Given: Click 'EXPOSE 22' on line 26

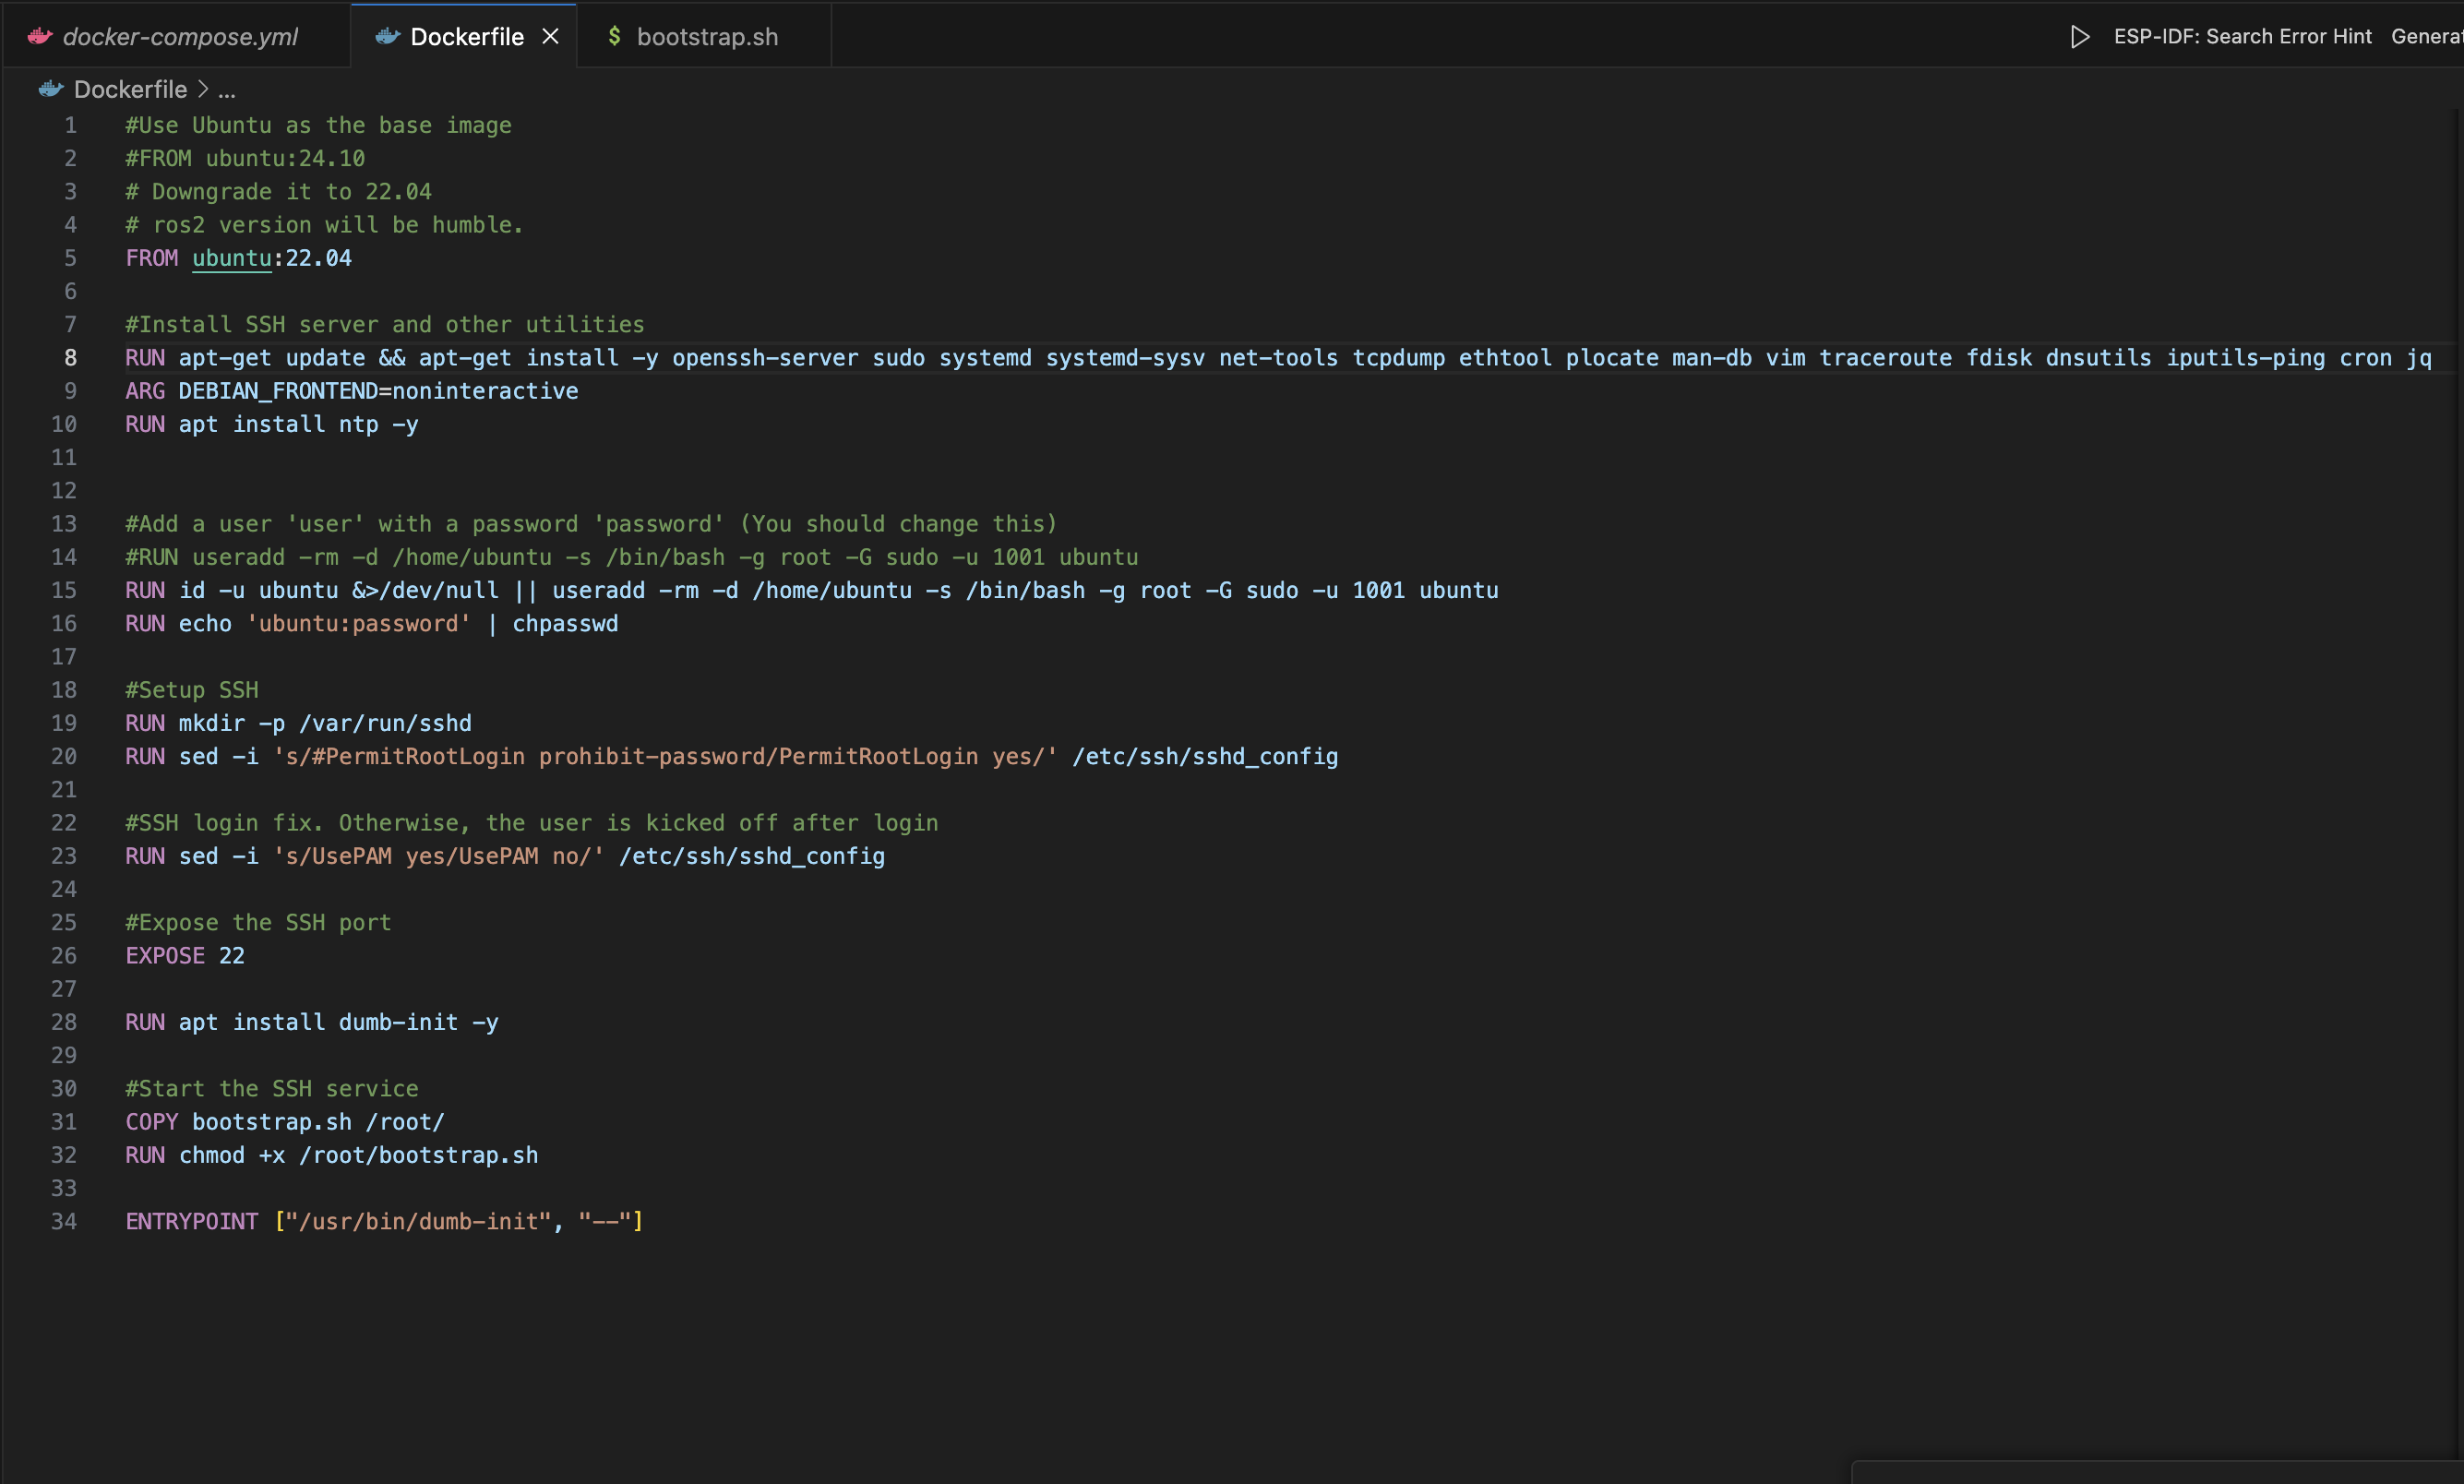Looking at the screenshot, I should (x=185, y=956).
